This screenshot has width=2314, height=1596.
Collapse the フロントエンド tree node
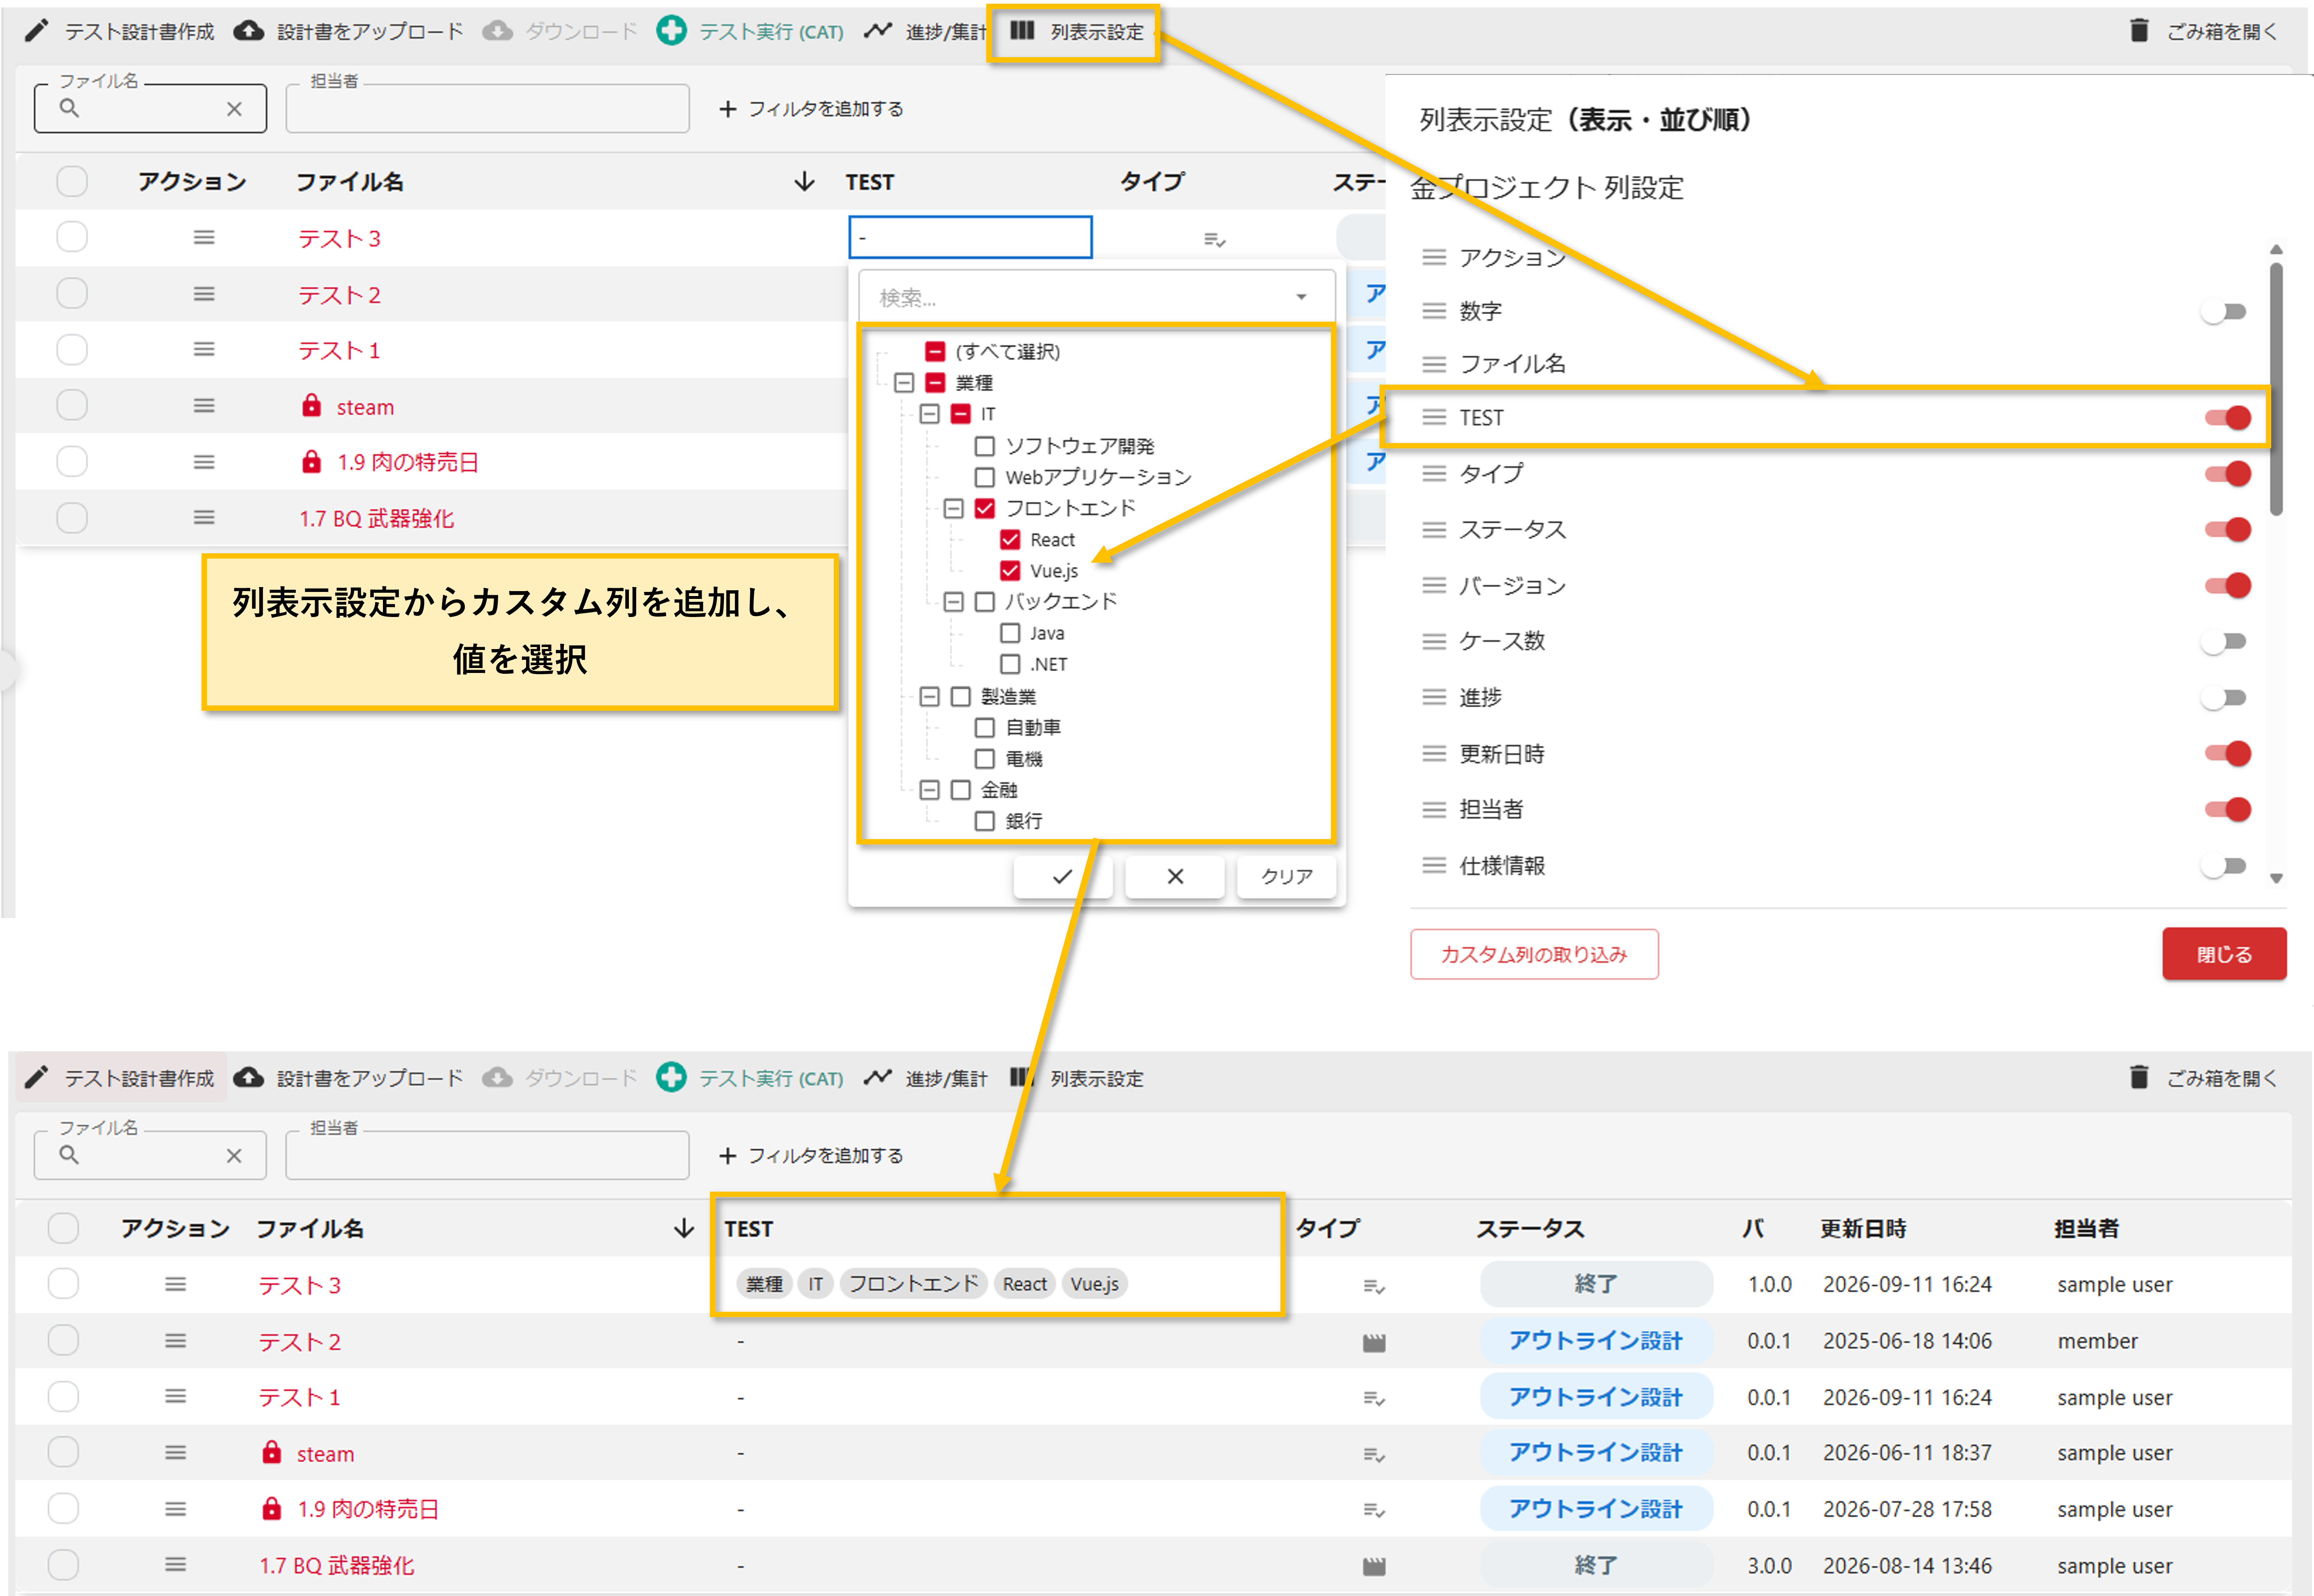click(954, 508)
